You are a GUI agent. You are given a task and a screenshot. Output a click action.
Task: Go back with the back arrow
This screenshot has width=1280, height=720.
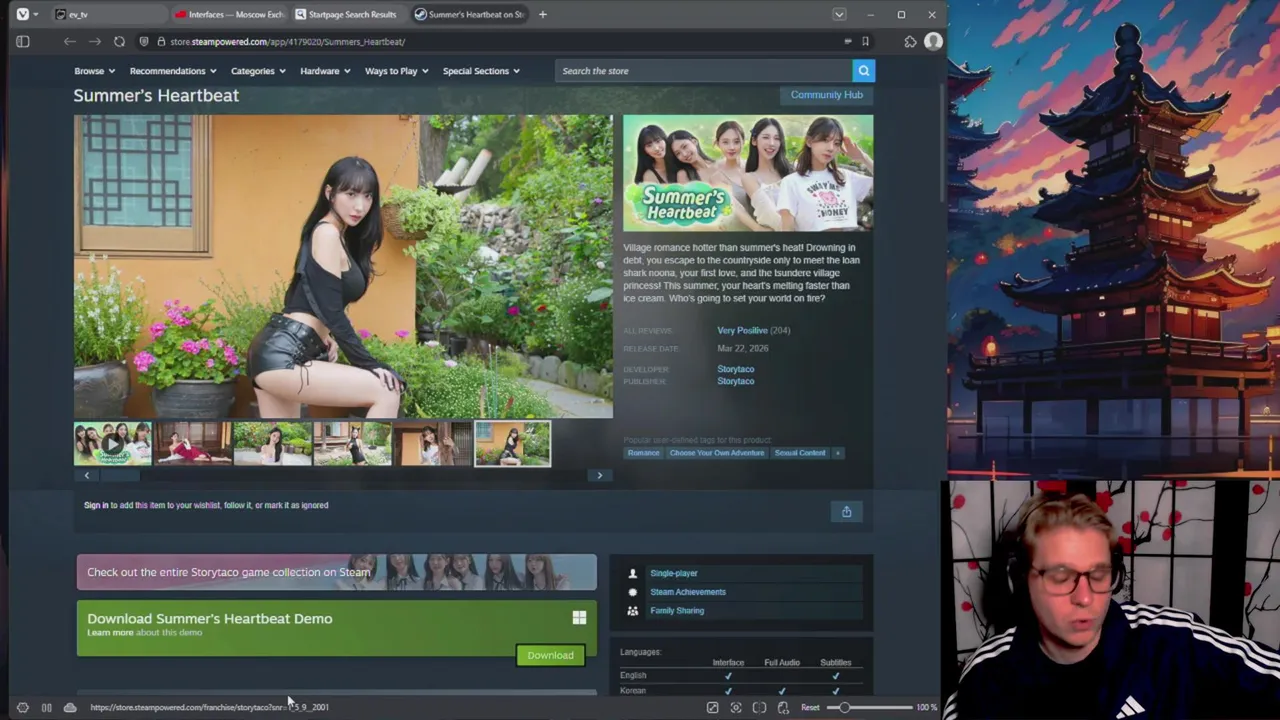(x=69, y=41)
